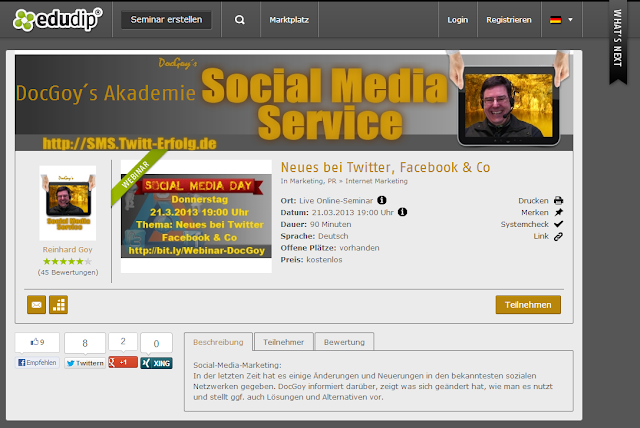The image size is (640, 428).
Task: Switch to the Bewertung tab
Action: pos(344,342)
